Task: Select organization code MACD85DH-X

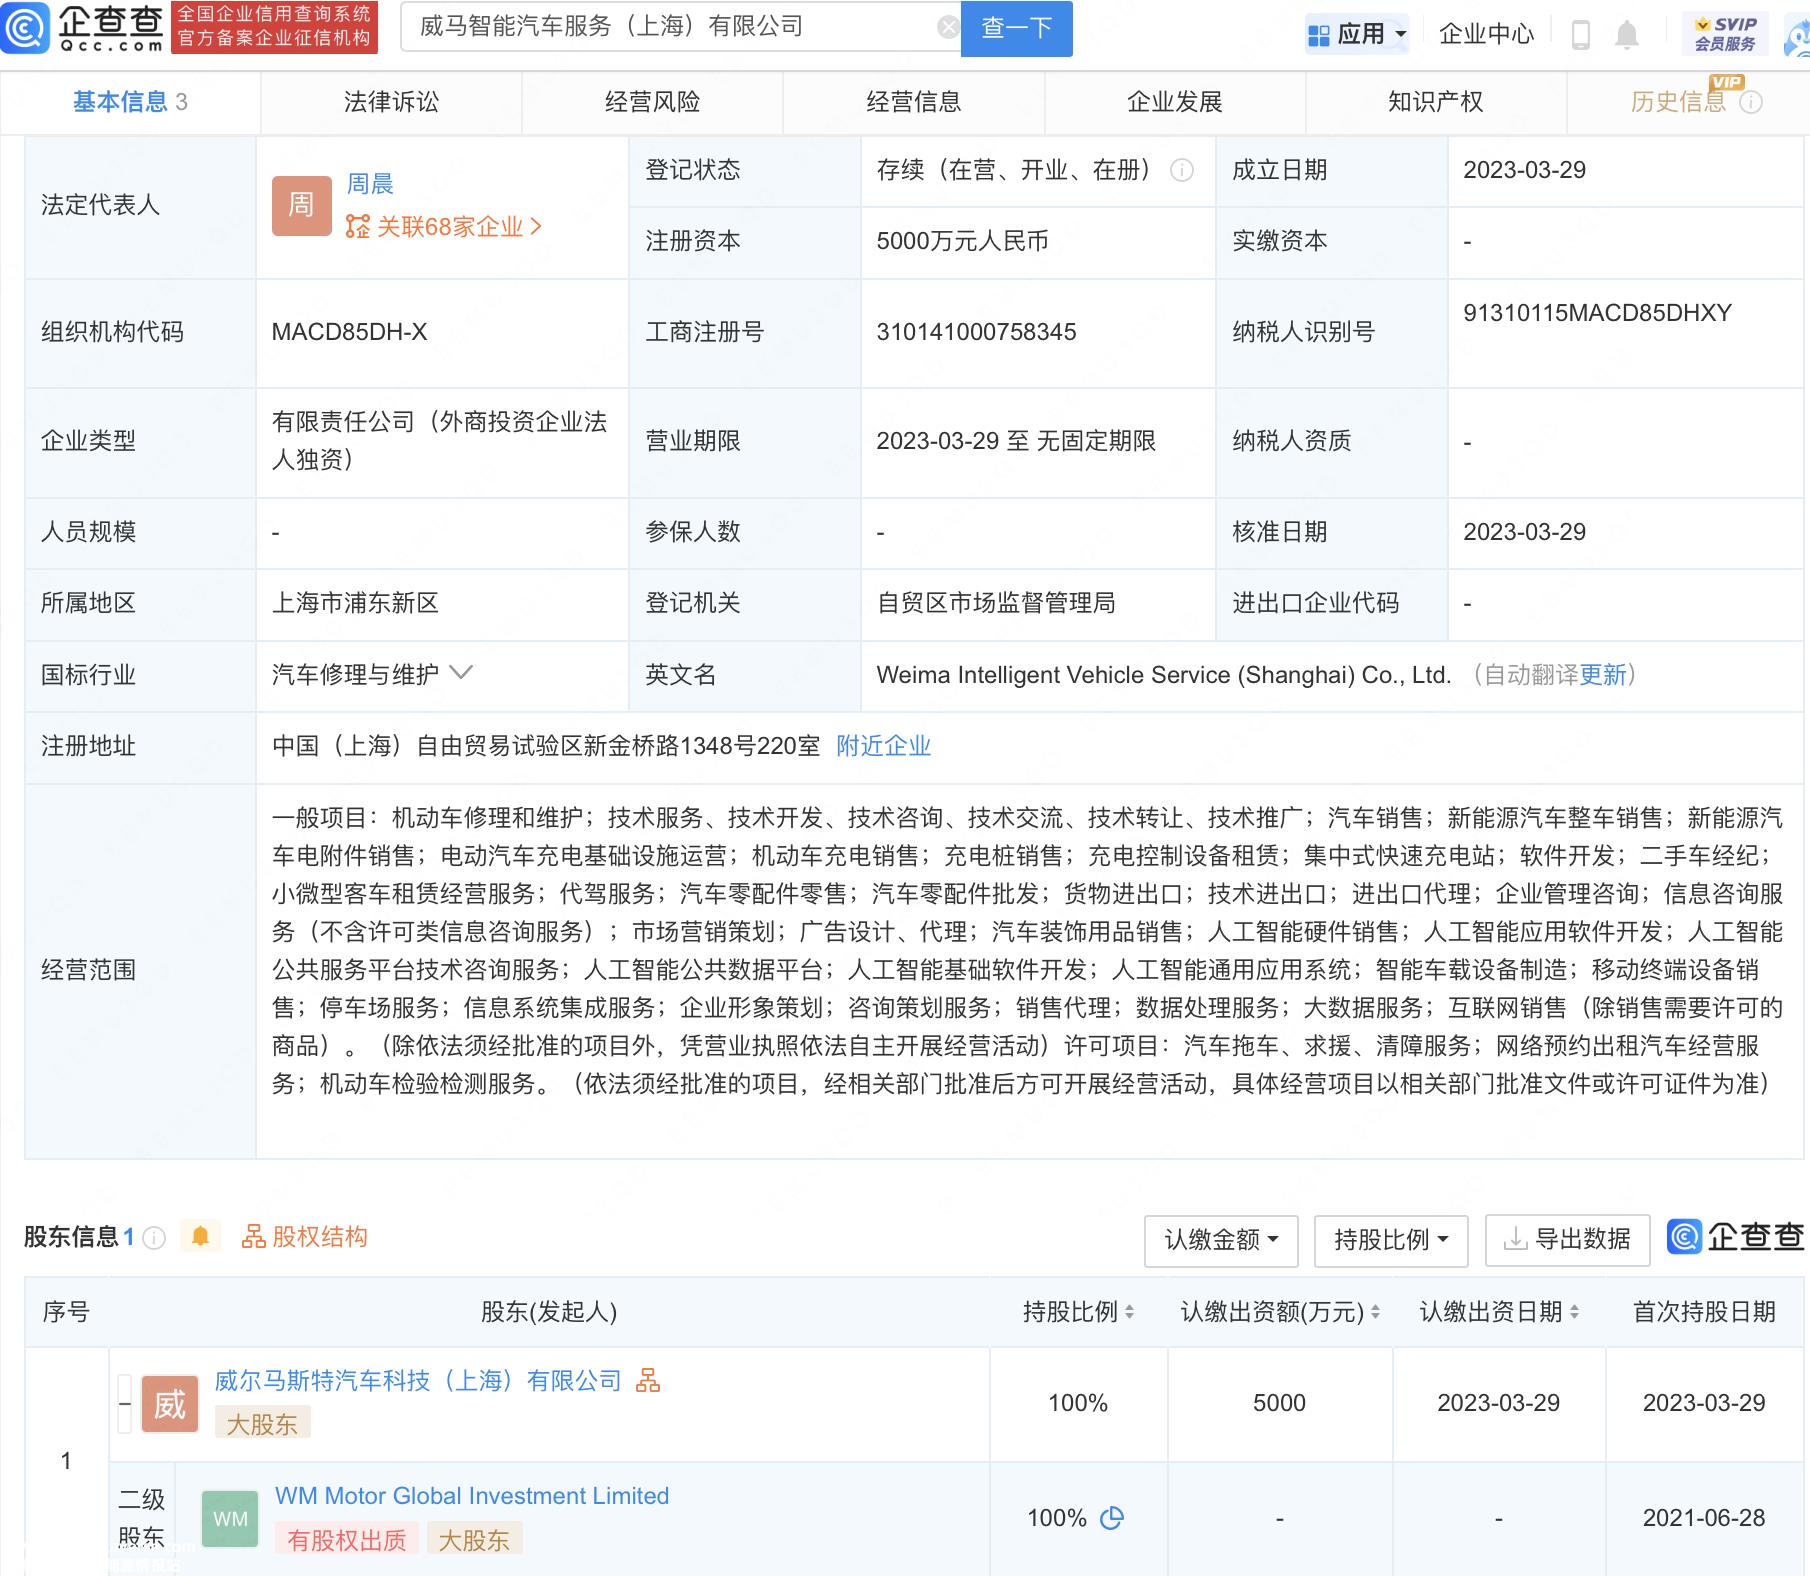Action: (349, 332)
